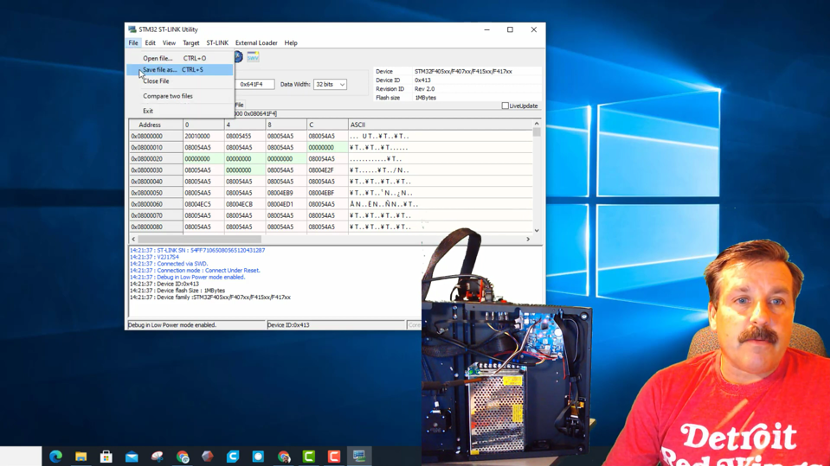Click the round blue toolbar icon beside SWV
This screenshot has height=466, width=830.
pos(238,57)
